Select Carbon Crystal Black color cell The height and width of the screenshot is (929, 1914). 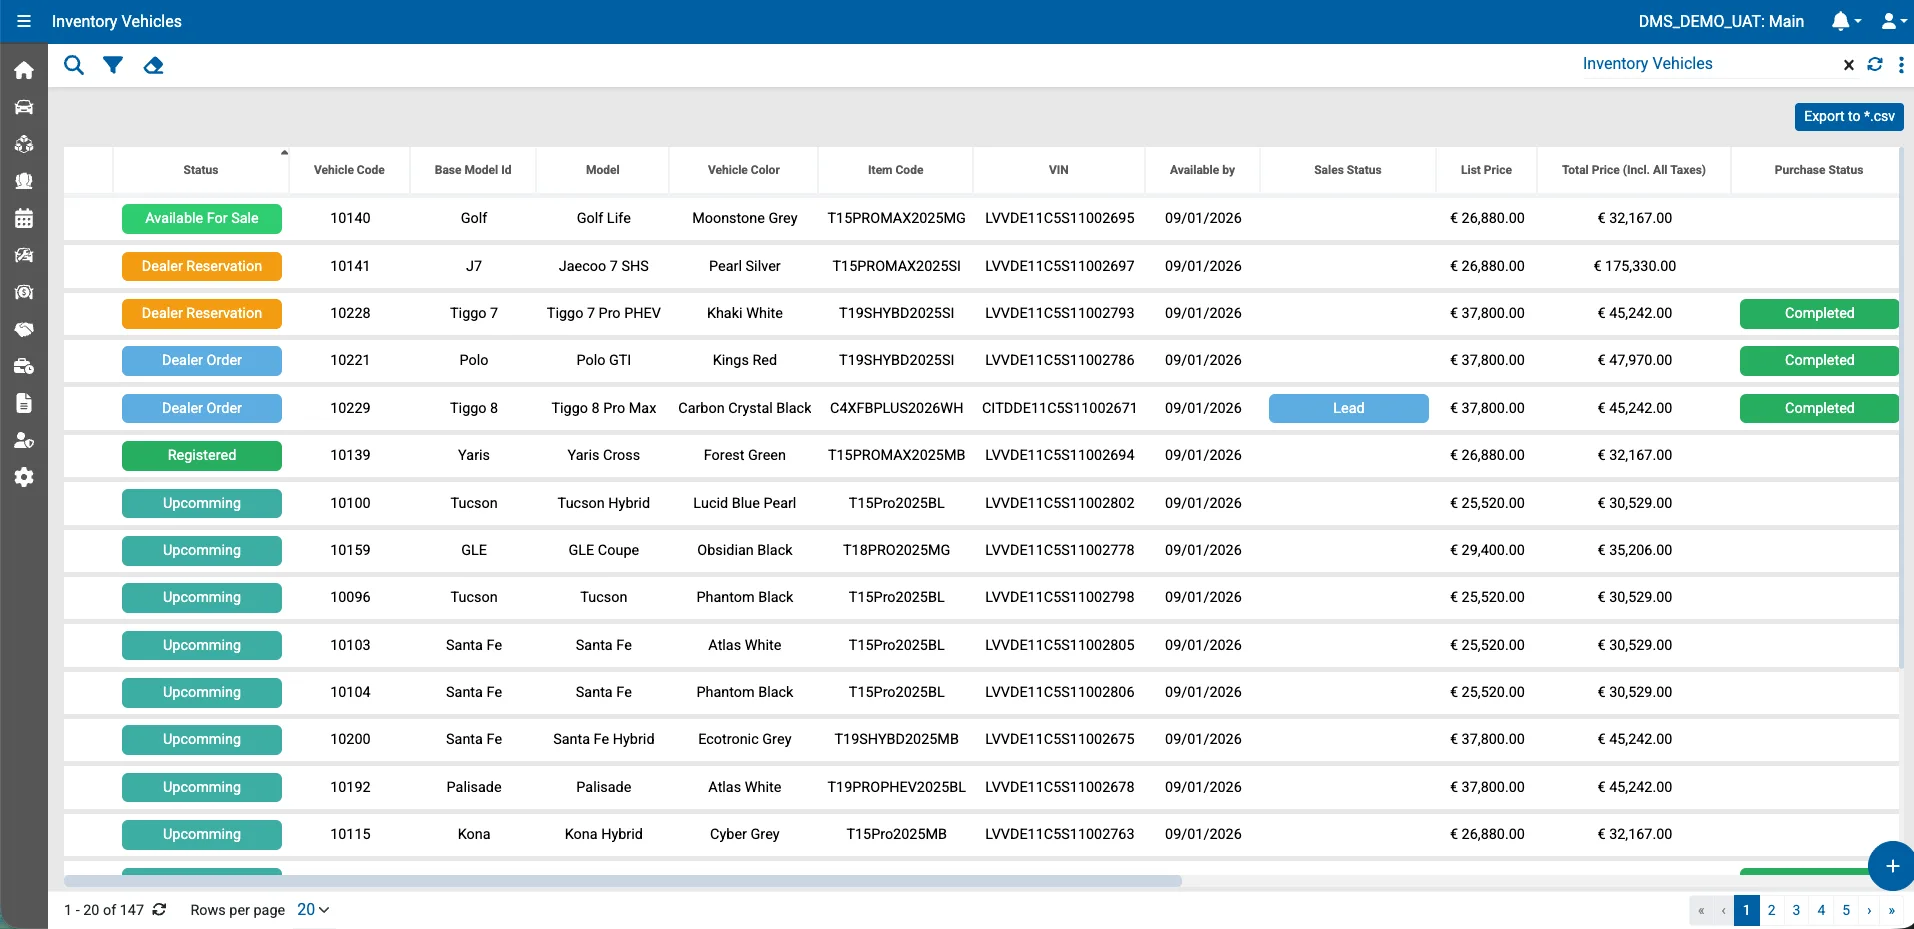745,408
